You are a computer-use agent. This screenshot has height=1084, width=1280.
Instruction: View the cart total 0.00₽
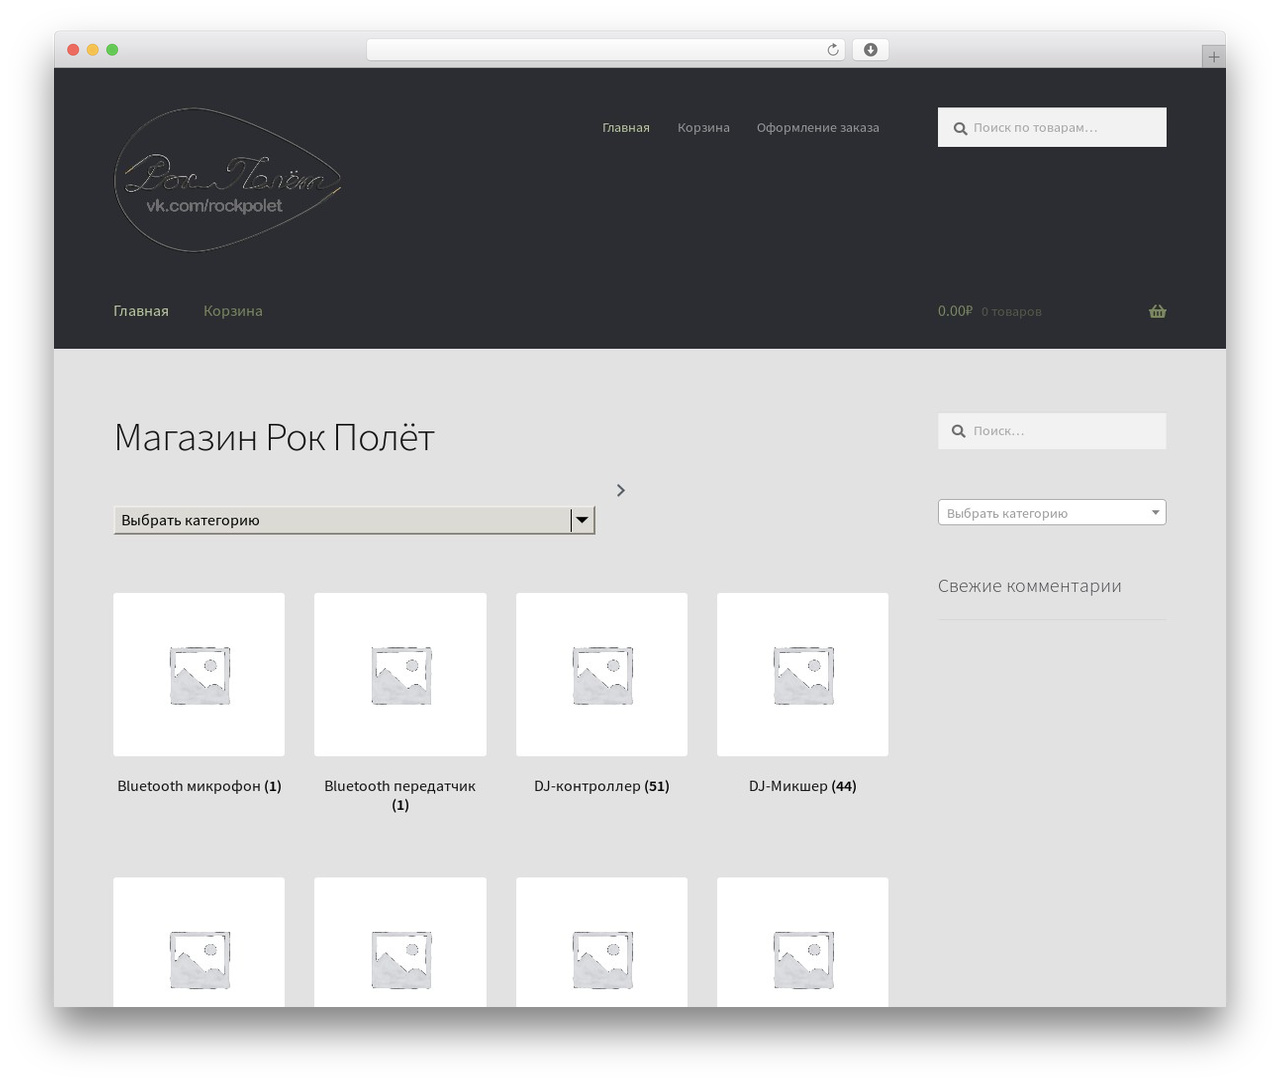tap(955, 311)
